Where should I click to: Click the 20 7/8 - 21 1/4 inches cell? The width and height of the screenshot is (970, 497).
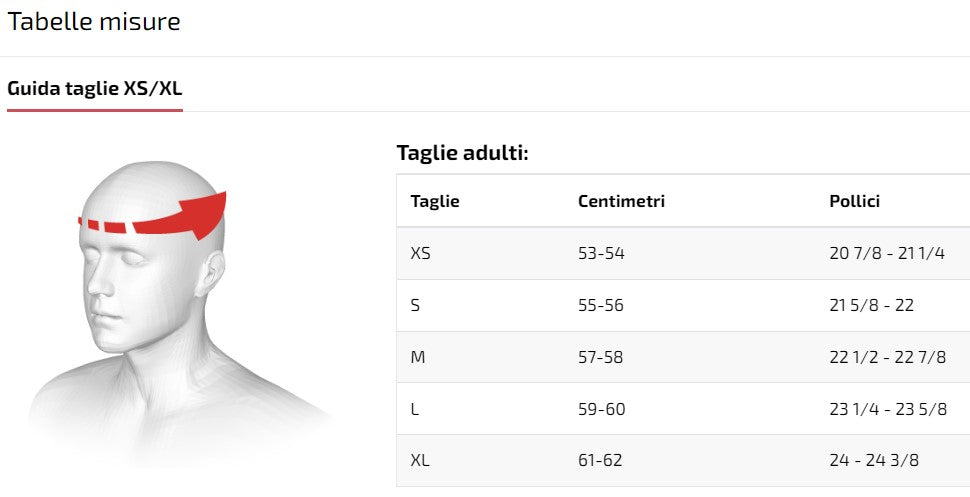click(x=887, y=253)
